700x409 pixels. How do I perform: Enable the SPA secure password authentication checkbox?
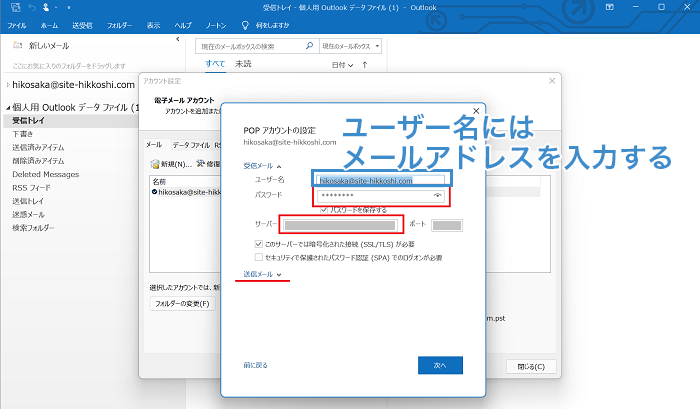click(x=258, y=257)
